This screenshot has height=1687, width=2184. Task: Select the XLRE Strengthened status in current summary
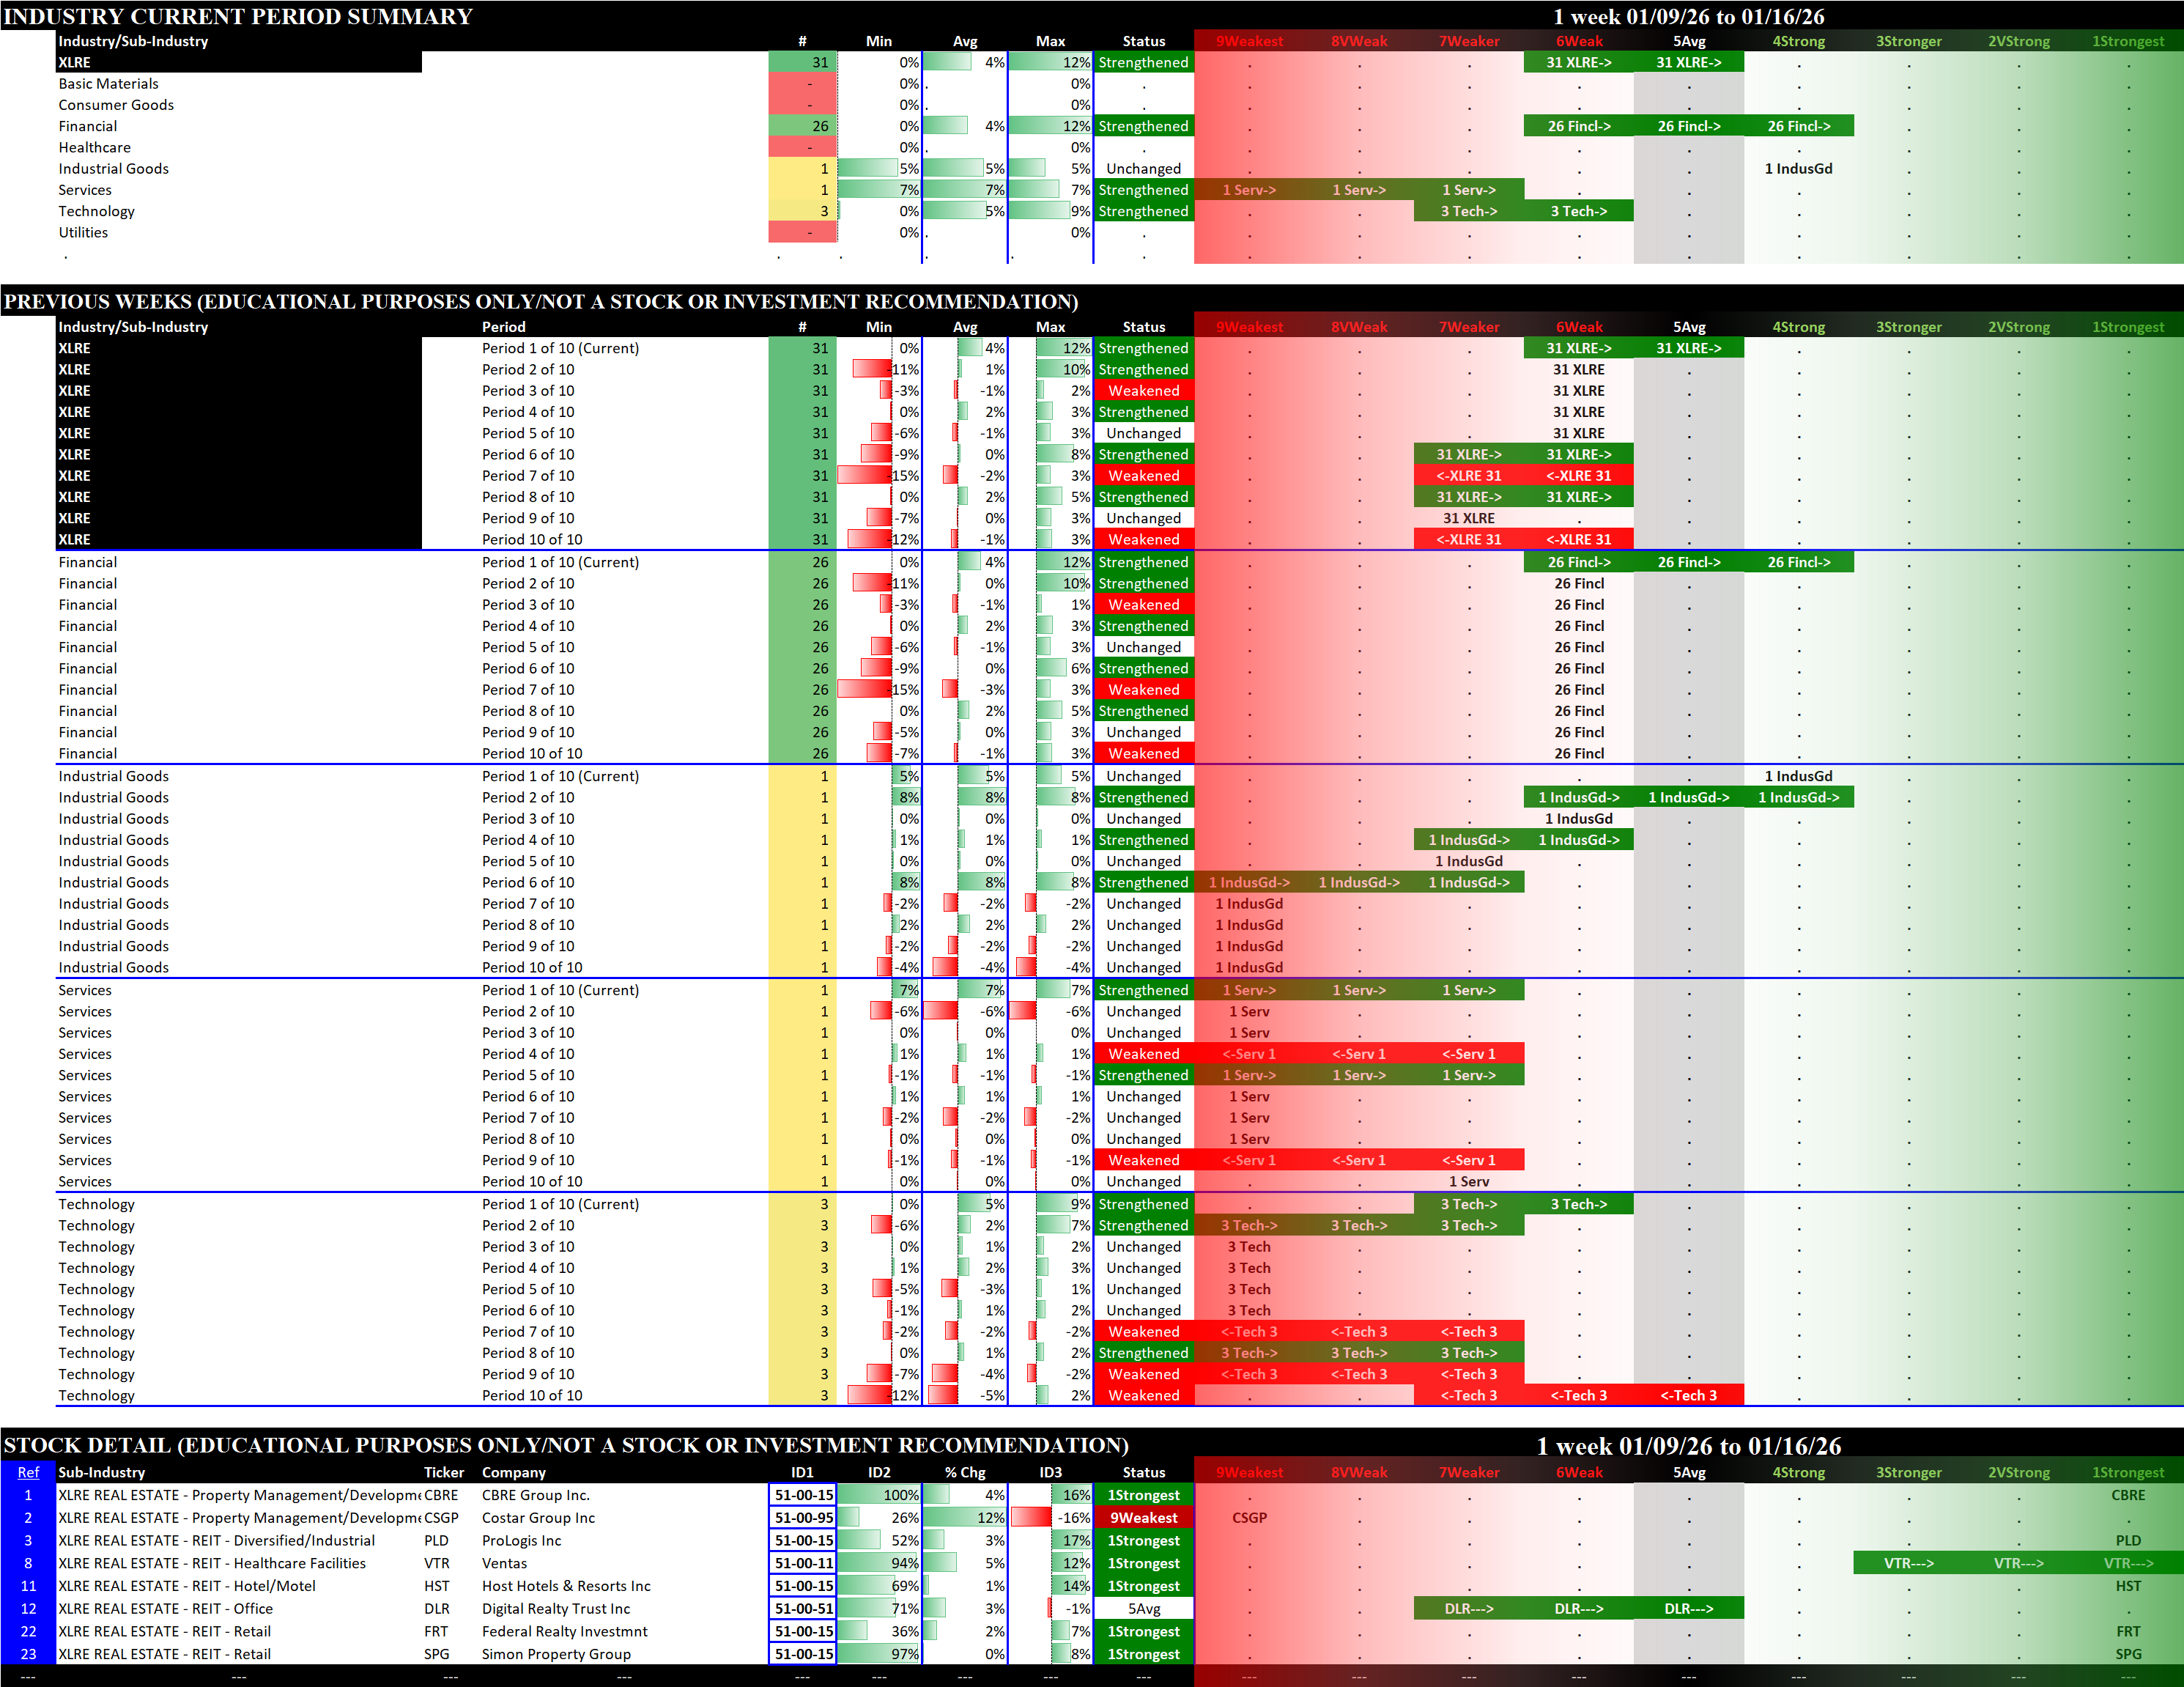[x=1143, y=62]
